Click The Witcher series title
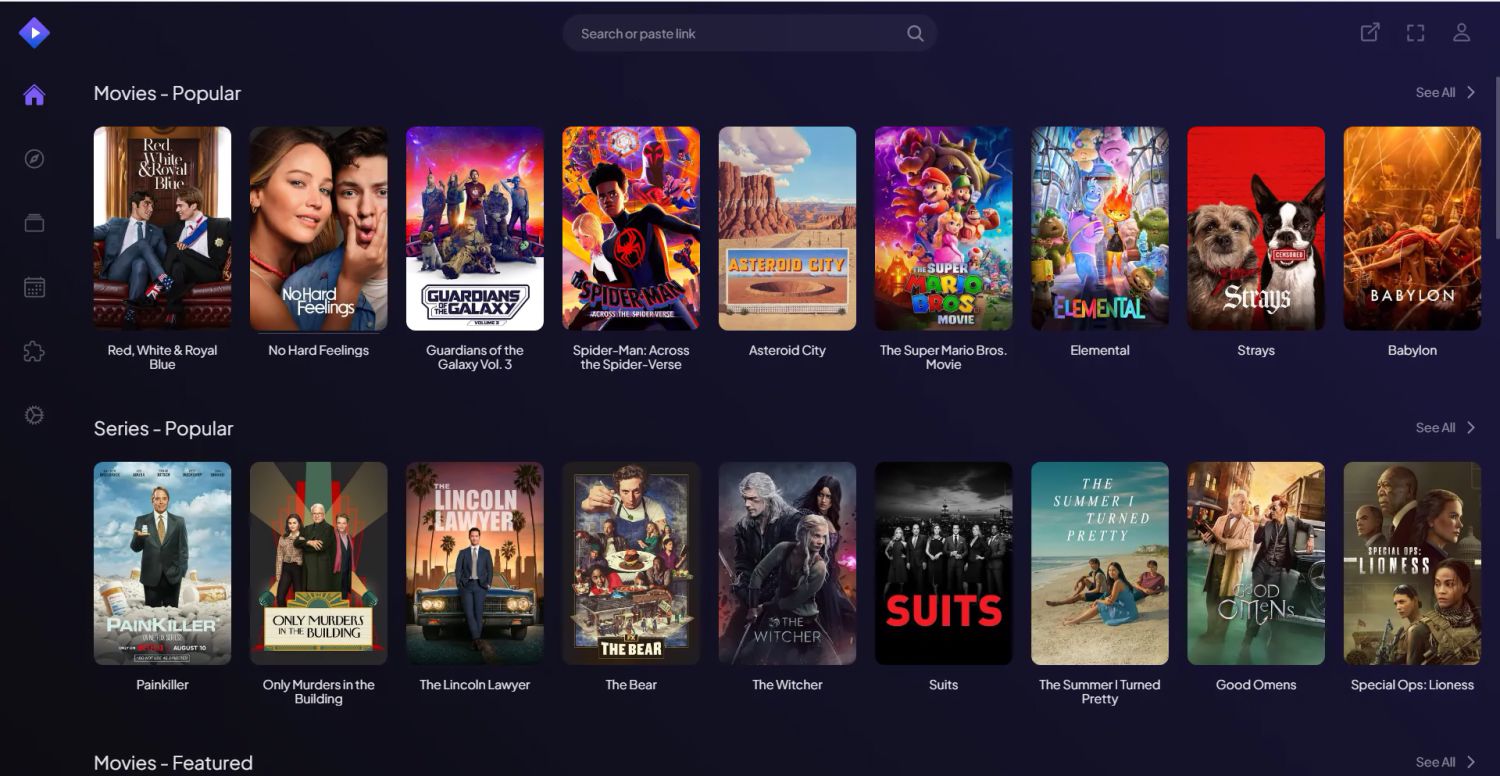This screenshot has height=776, width=1500. [x=787, y=685]
